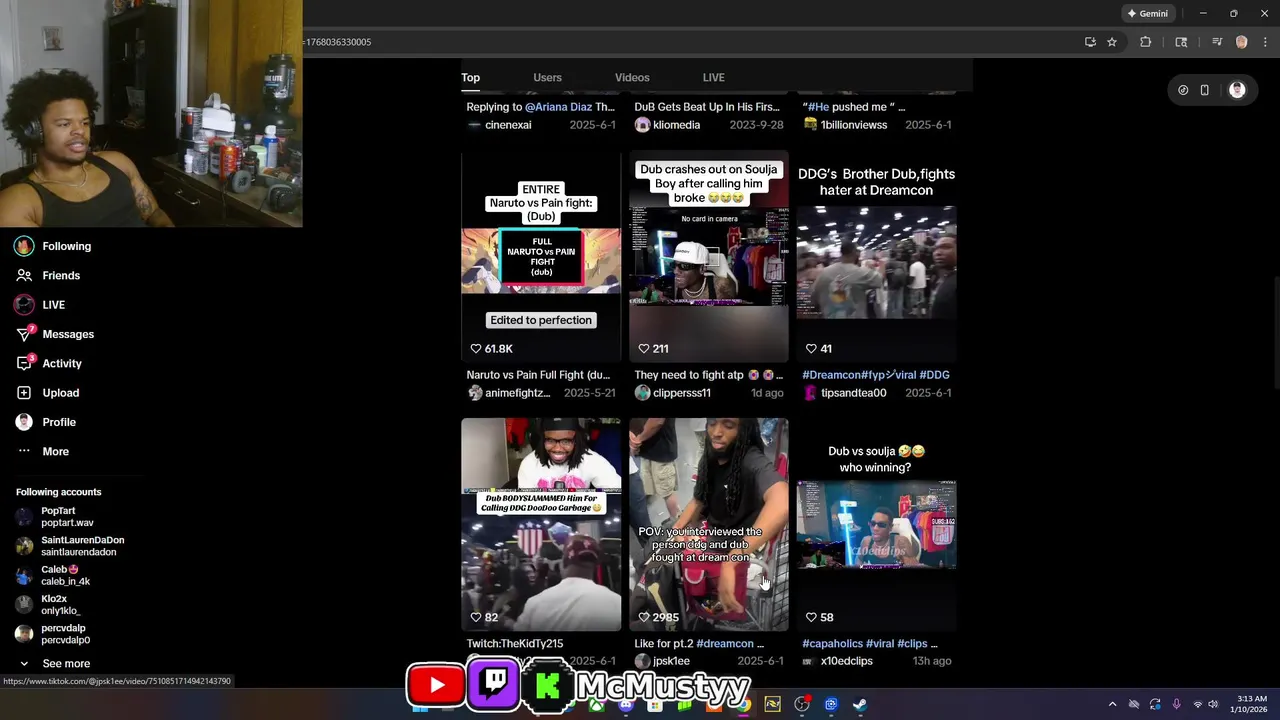1280x720 pixels.
Task: Open POV you interviewed the person video
Action: coord(709,524)
